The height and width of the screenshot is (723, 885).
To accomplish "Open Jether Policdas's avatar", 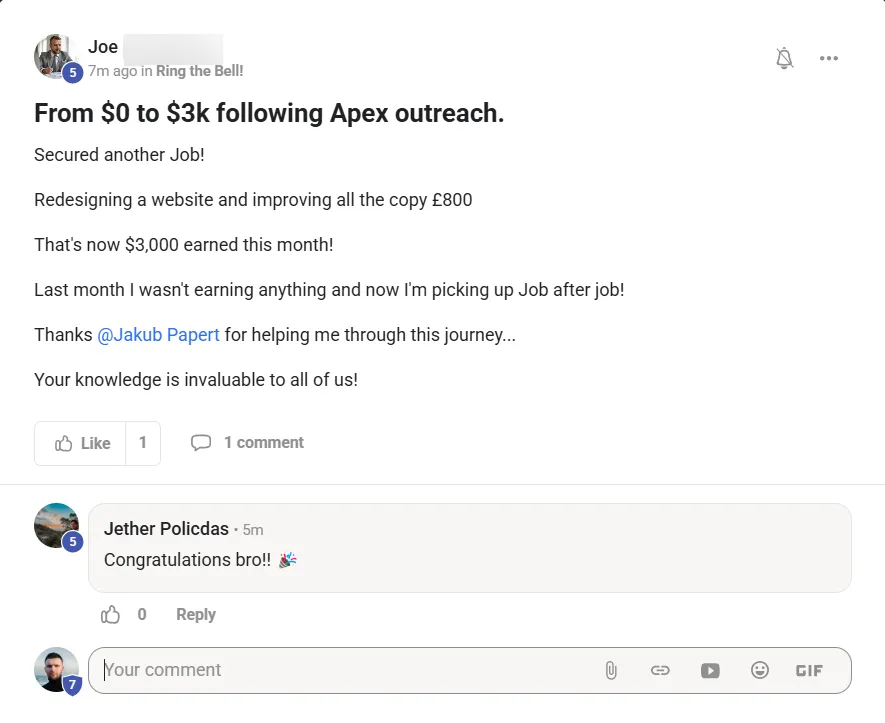I will click(x=56, y=525).
